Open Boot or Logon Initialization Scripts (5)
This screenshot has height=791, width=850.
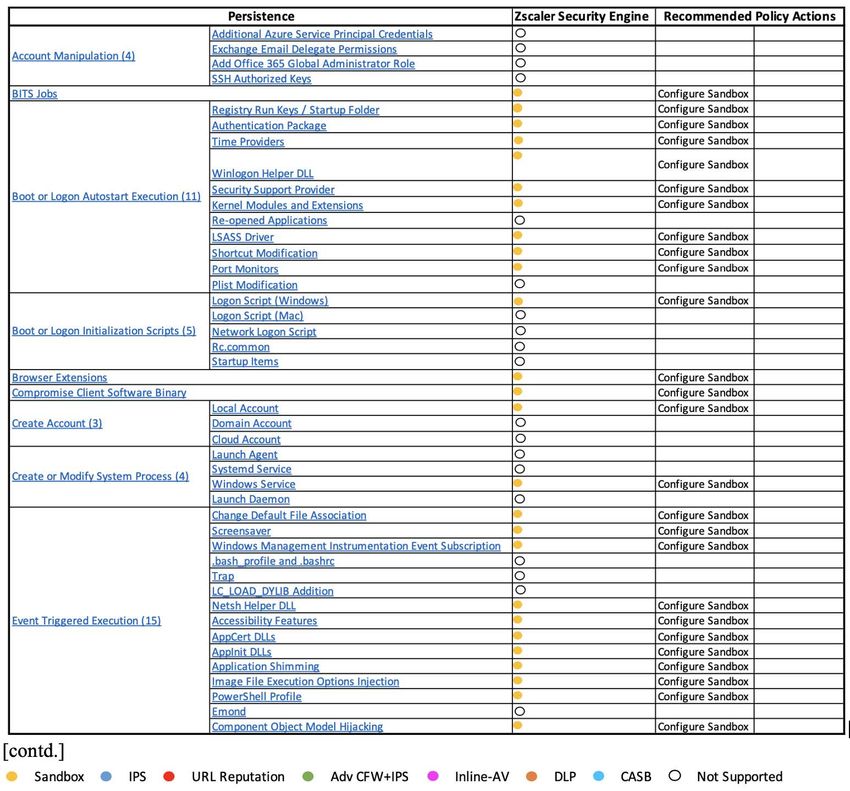(104, 331)
